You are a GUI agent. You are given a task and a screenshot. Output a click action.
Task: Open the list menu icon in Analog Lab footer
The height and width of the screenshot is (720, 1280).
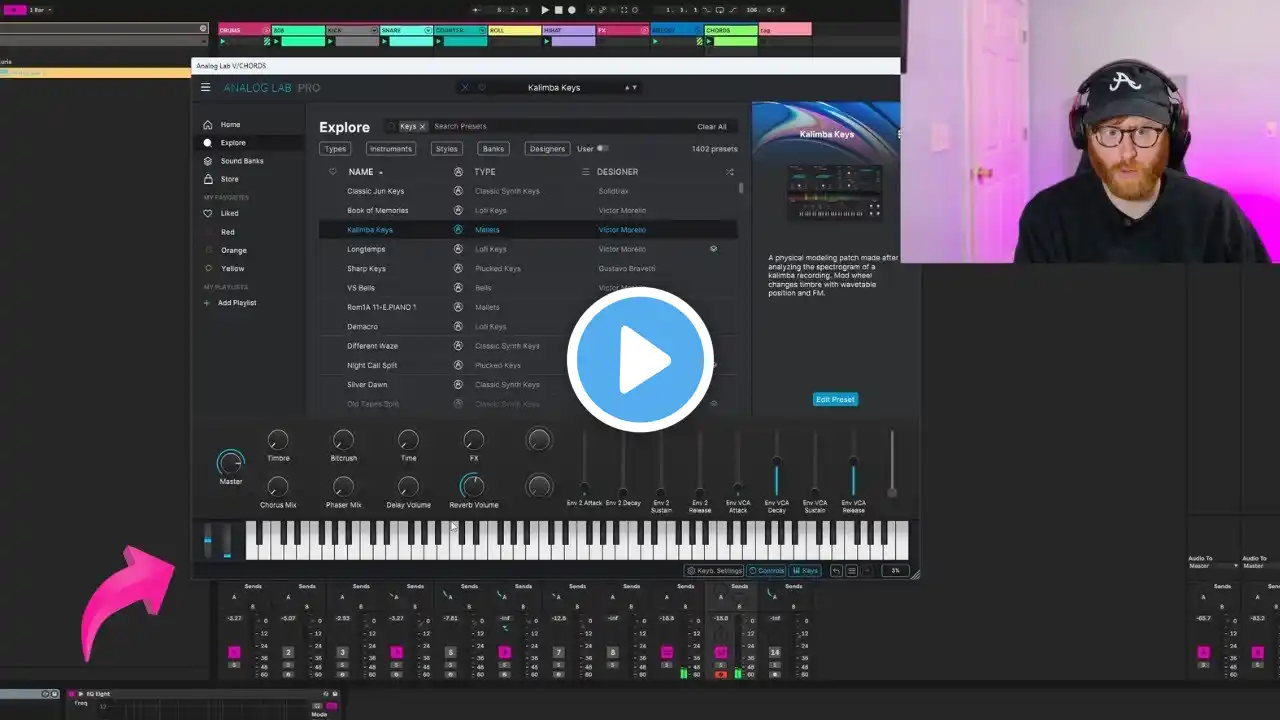pyautogui.click(x=852, y=571)
